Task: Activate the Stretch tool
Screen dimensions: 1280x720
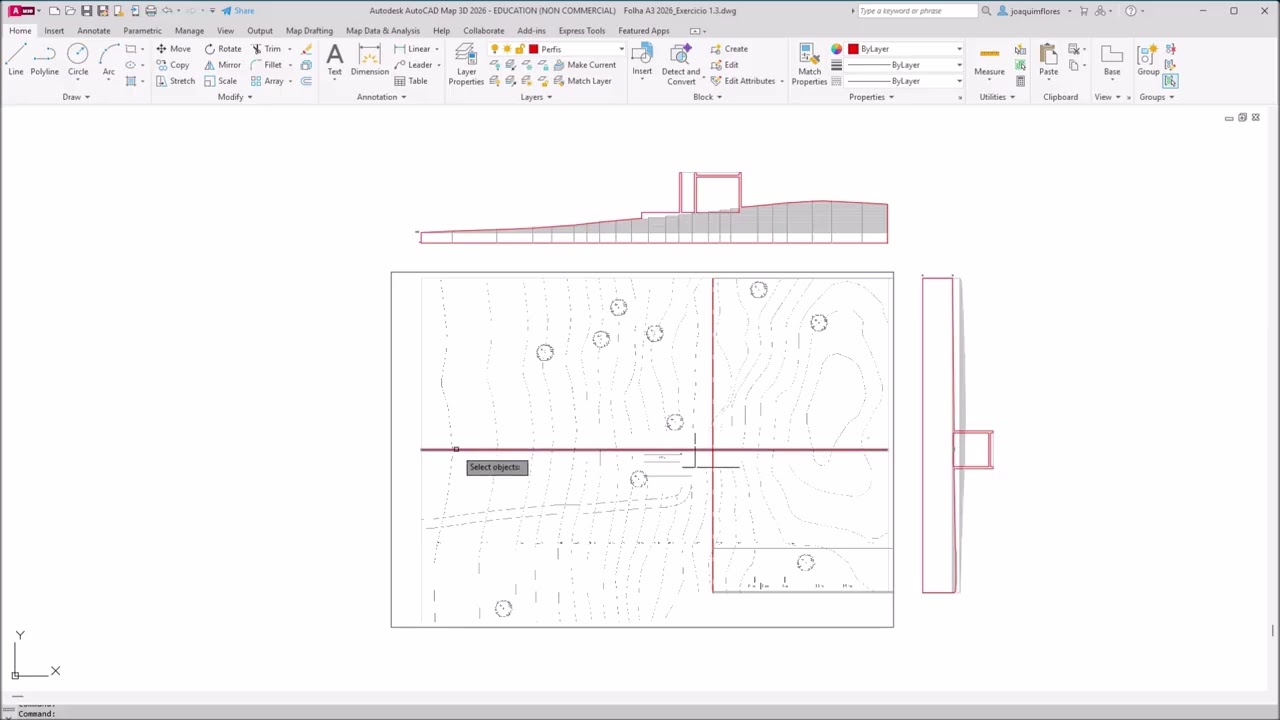Action: [175, 81]
